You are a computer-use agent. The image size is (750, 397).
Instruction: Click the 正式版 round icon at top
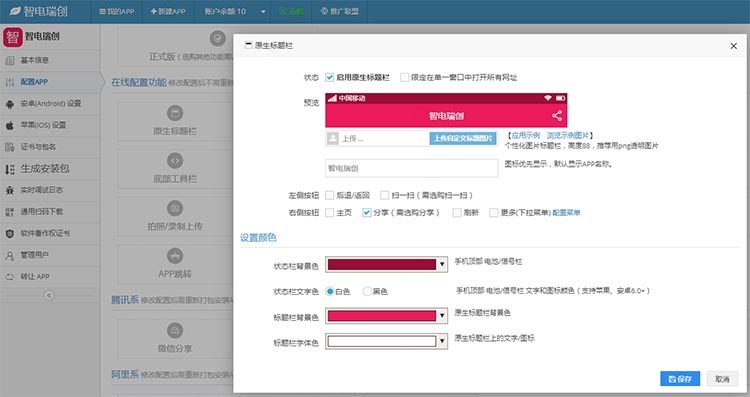(x=218, y=38)
